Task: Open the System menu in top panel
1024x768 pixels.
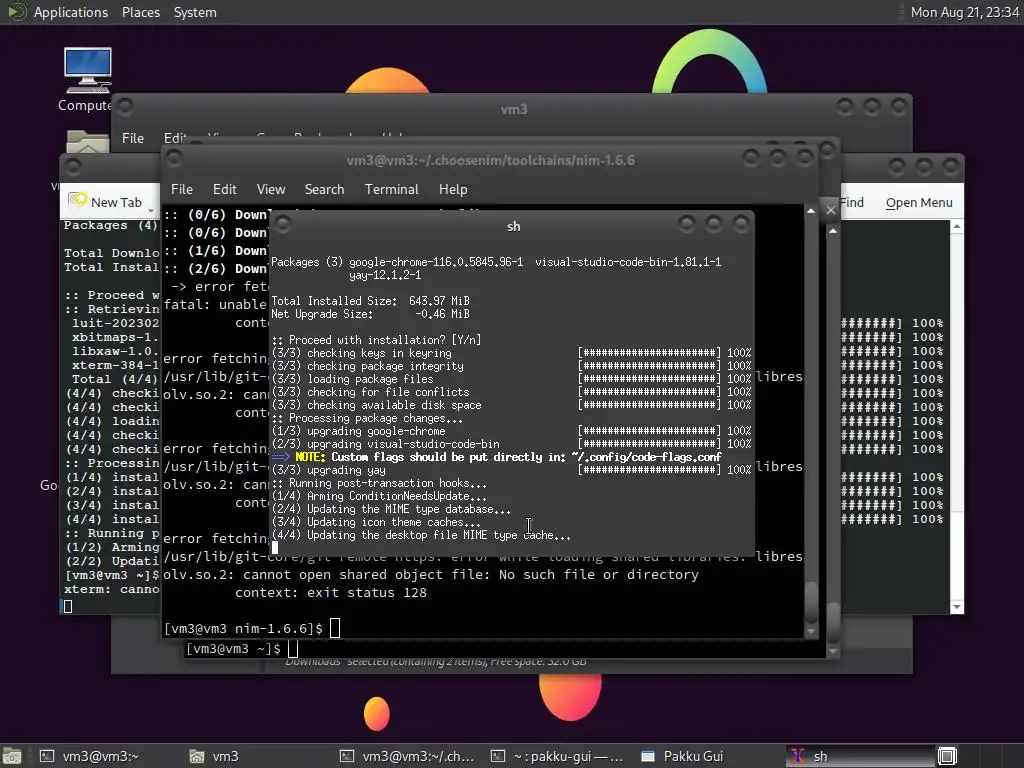Action: pyautogui.click(x=195, y=12)
